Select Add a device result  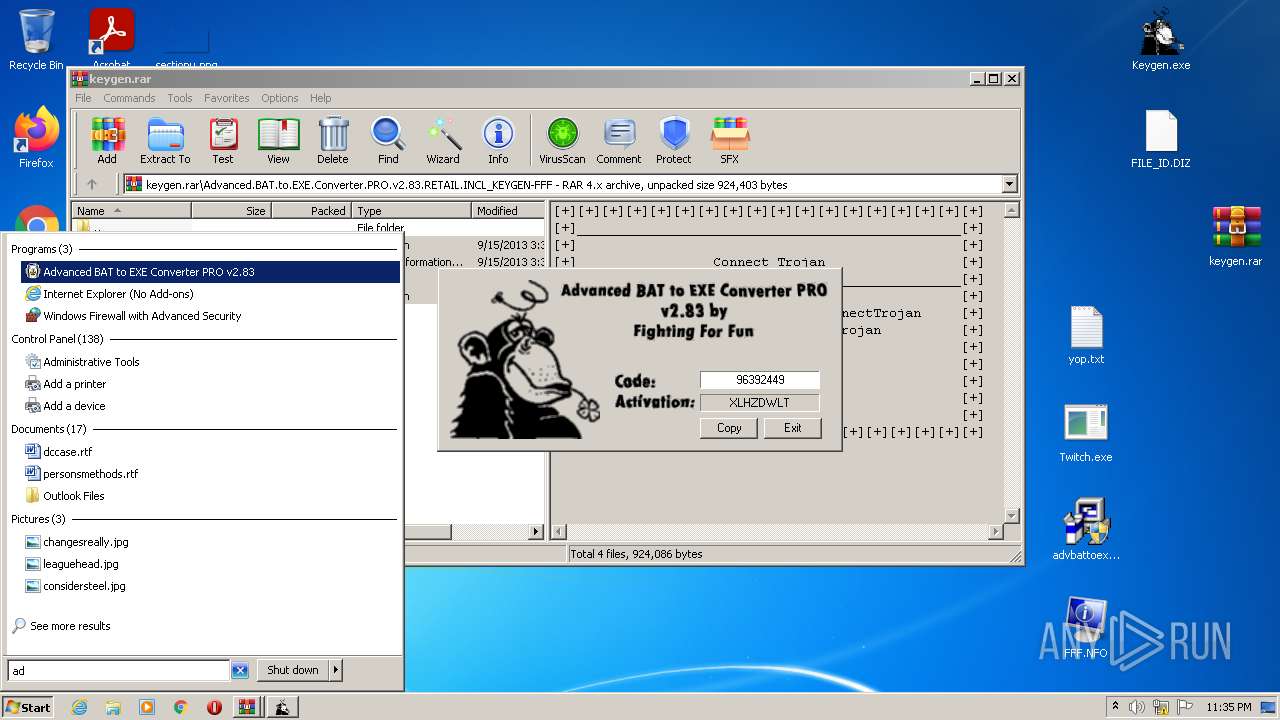point(210,406)
